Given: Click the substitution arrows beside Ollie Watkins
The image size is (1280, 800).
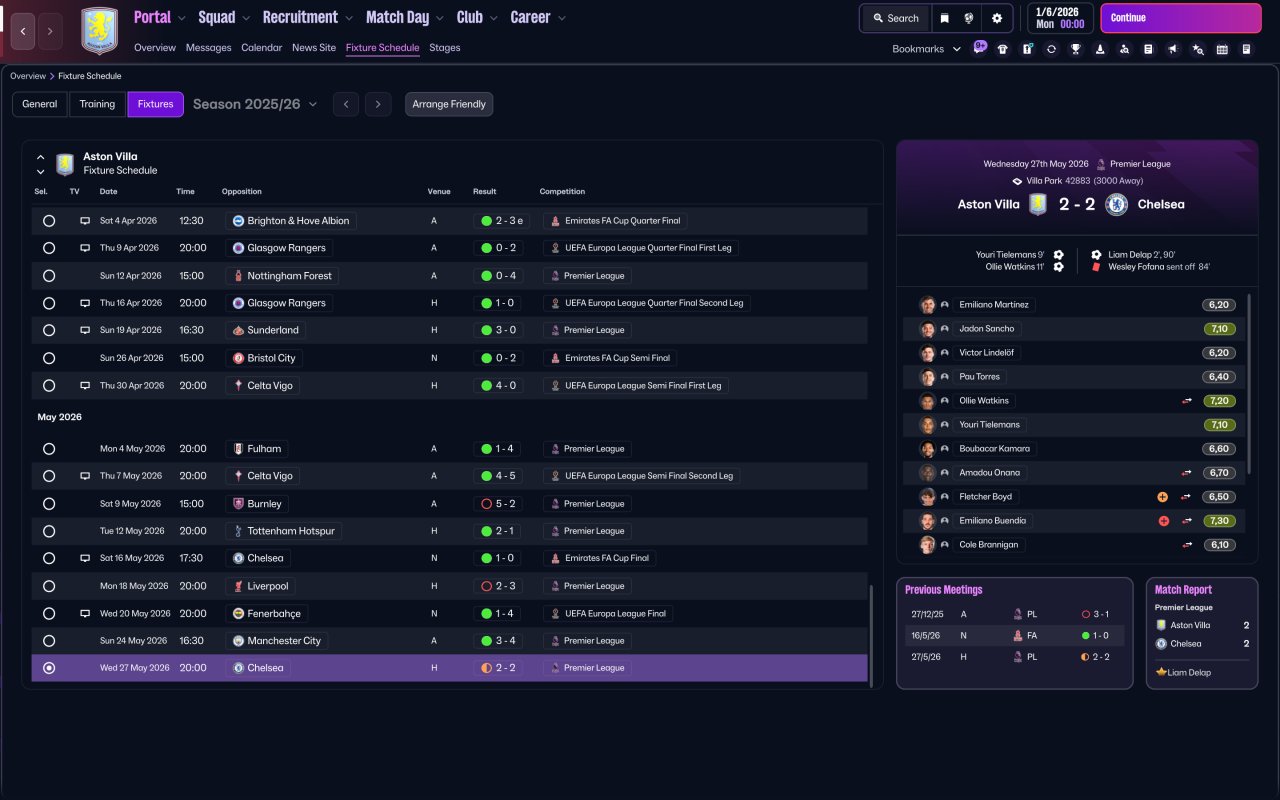Looking at the screenshot, I should [1187, 401].
